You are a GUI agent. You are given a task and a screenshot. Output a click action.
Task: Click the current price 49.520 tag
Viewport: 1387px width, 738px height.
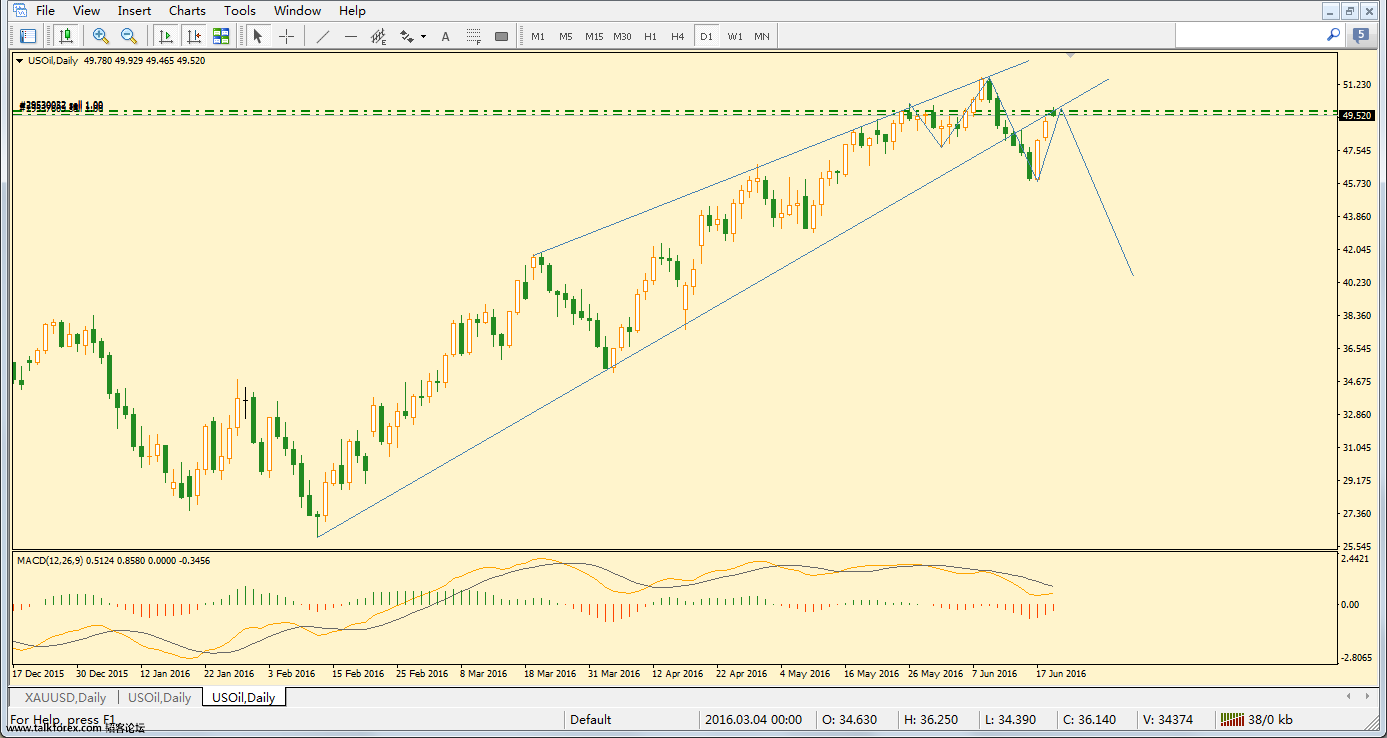(1356, 116)
